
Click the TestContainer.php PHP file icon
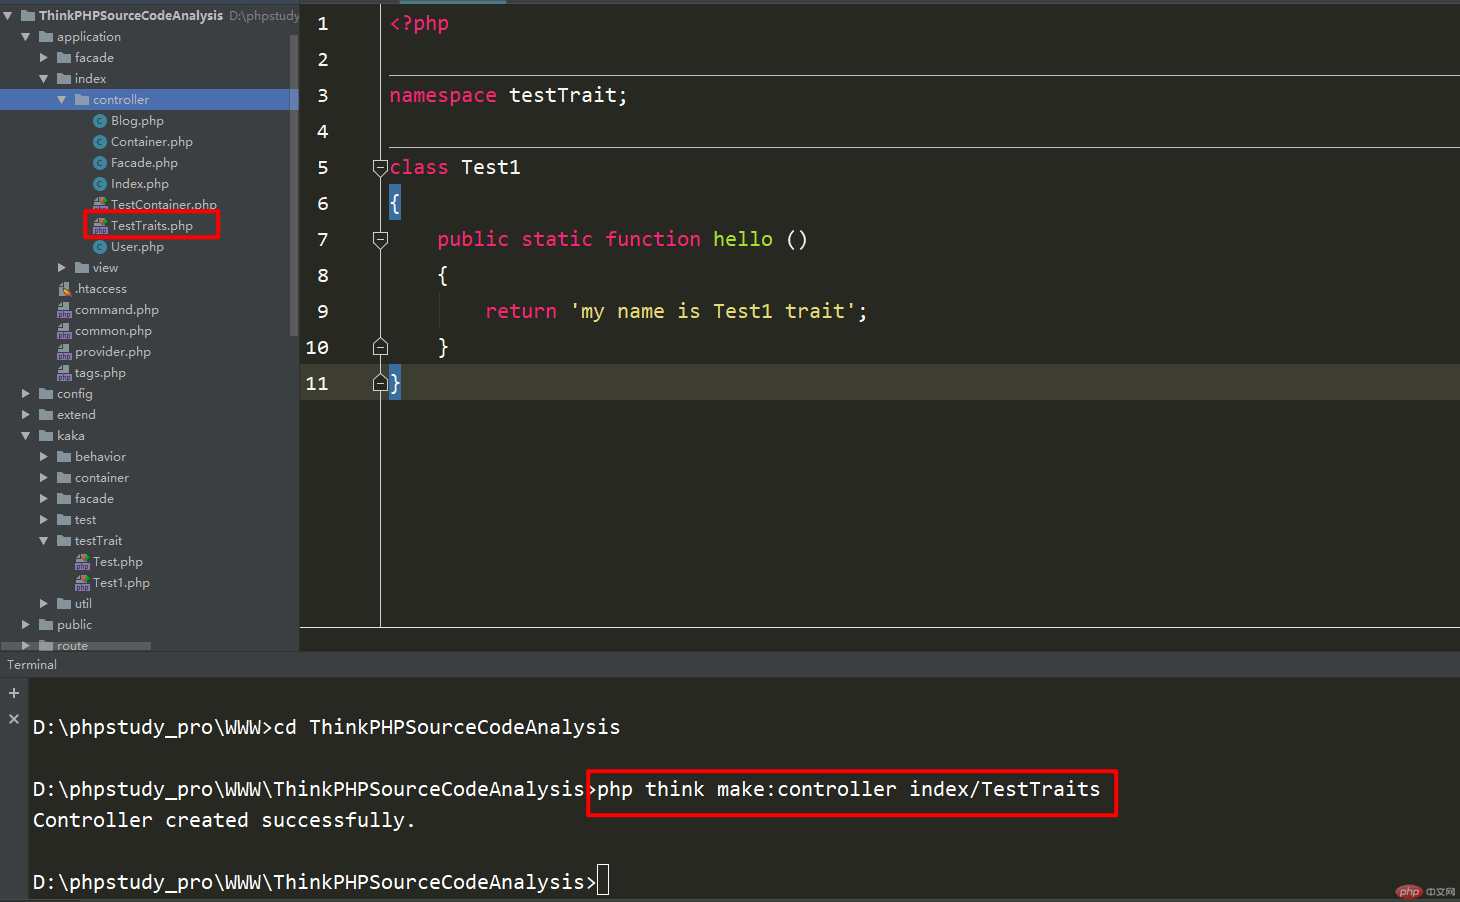coord(100,205)
